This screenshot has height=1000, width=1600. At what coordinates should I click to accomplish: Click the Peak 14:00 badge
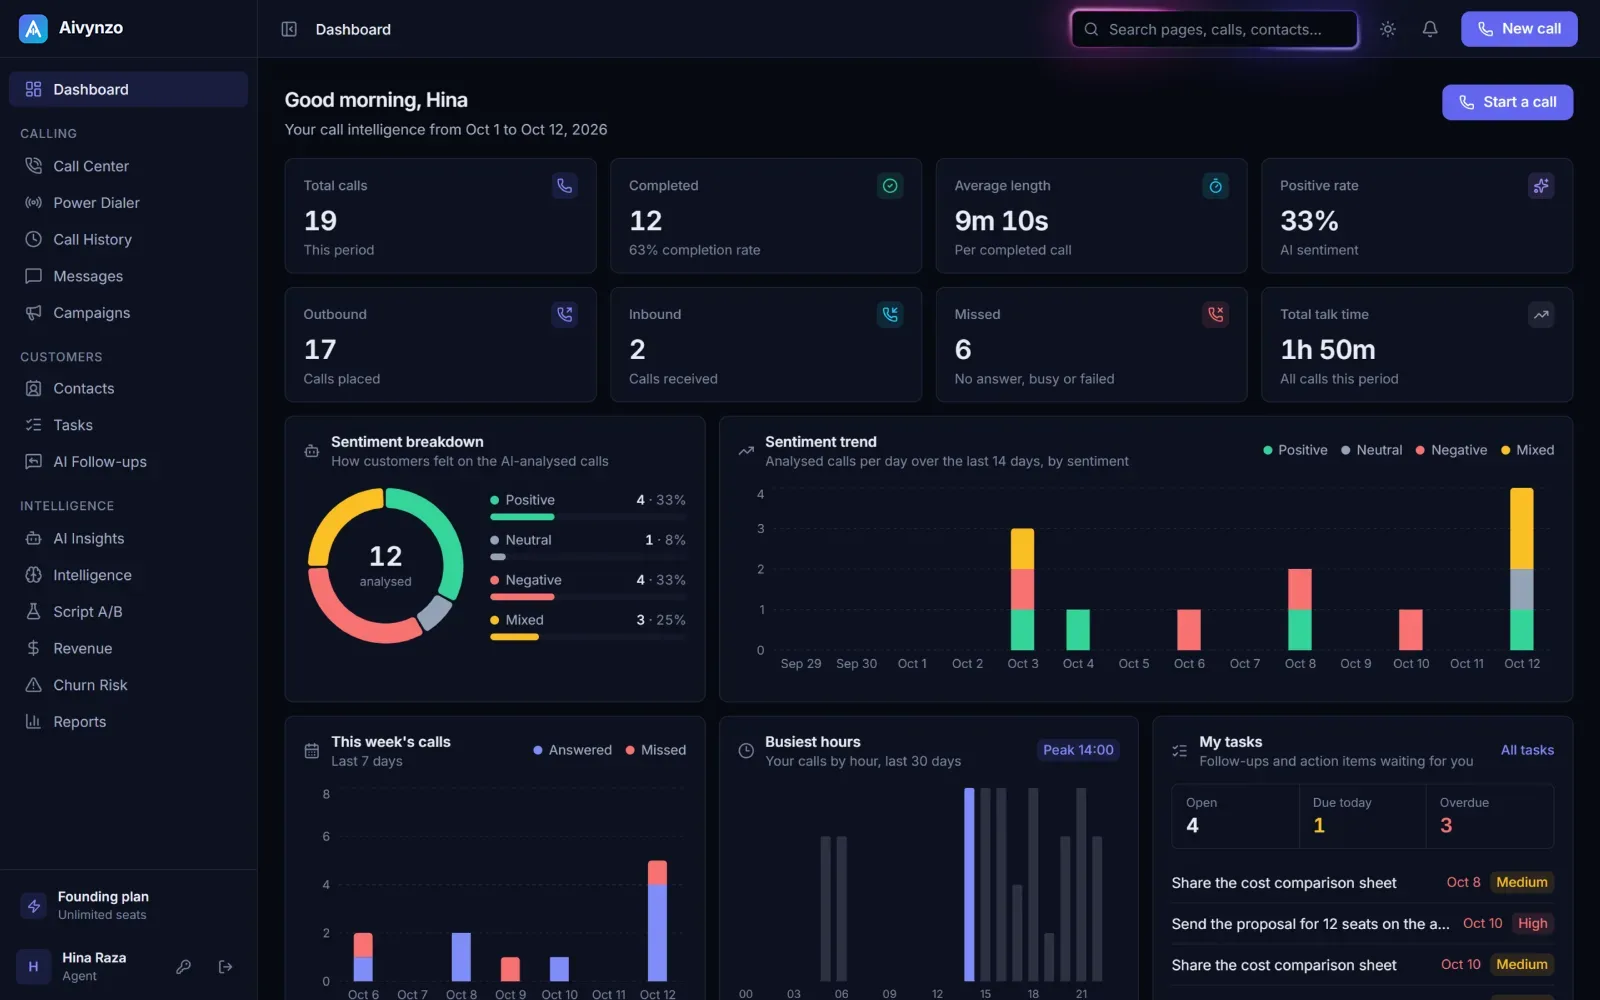pos(1078,750)
